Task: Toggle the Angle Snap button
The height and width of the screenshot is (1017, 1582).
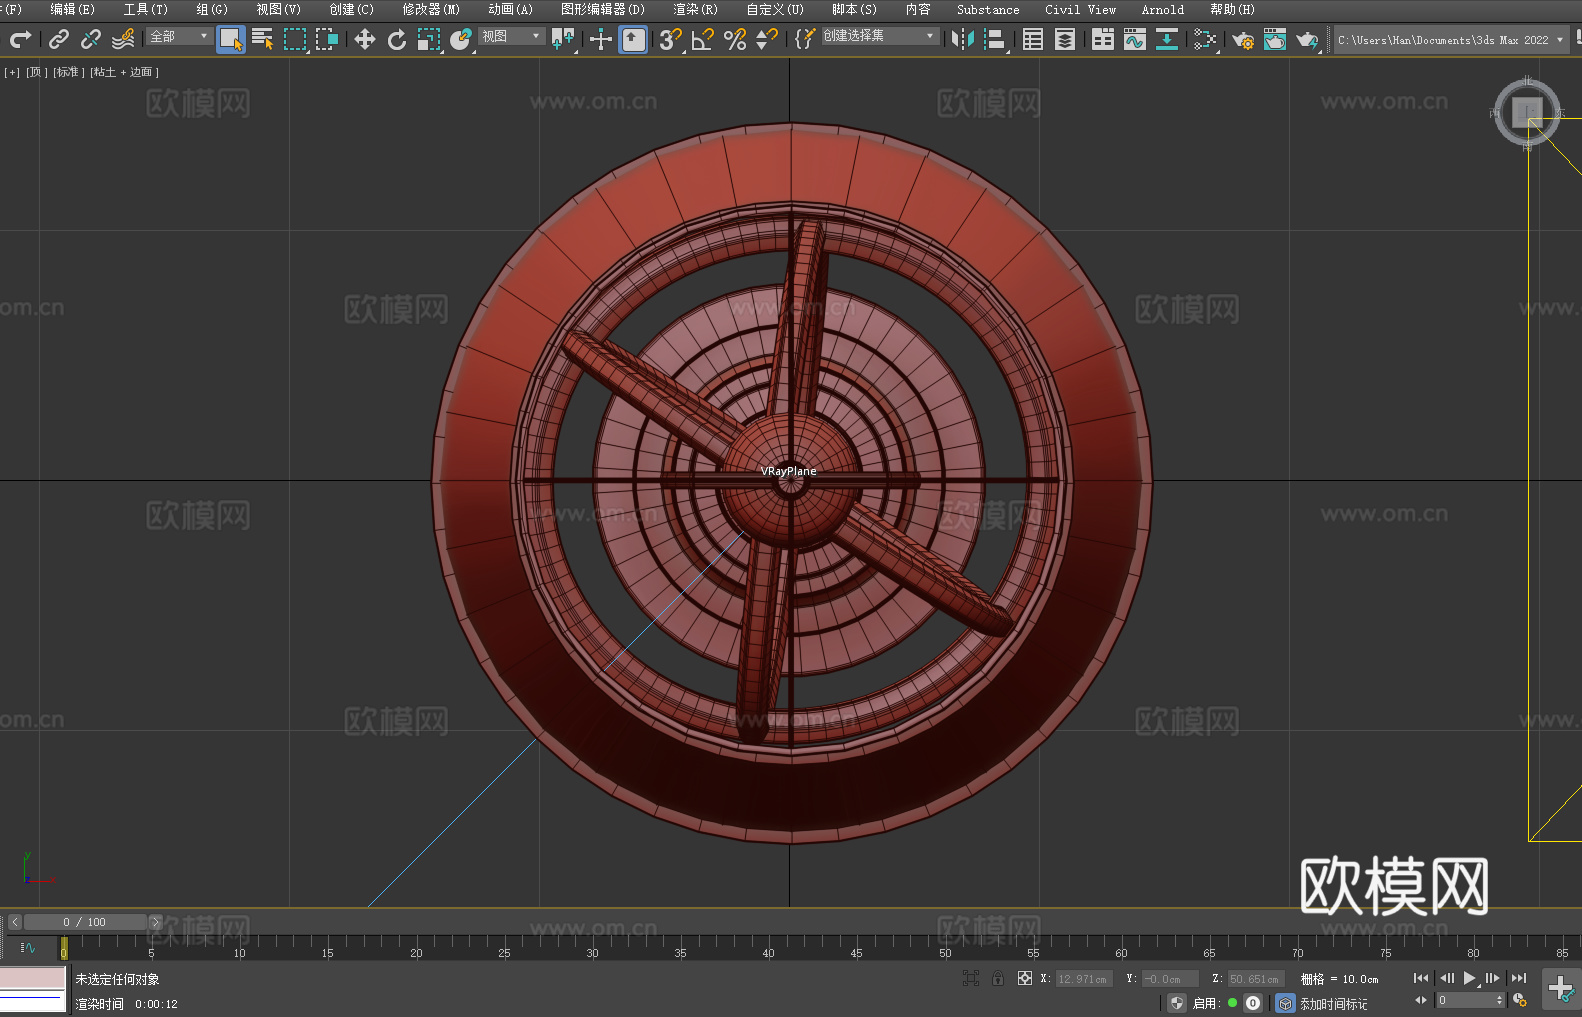Action: pyautogui.click(x=703, y=39)
